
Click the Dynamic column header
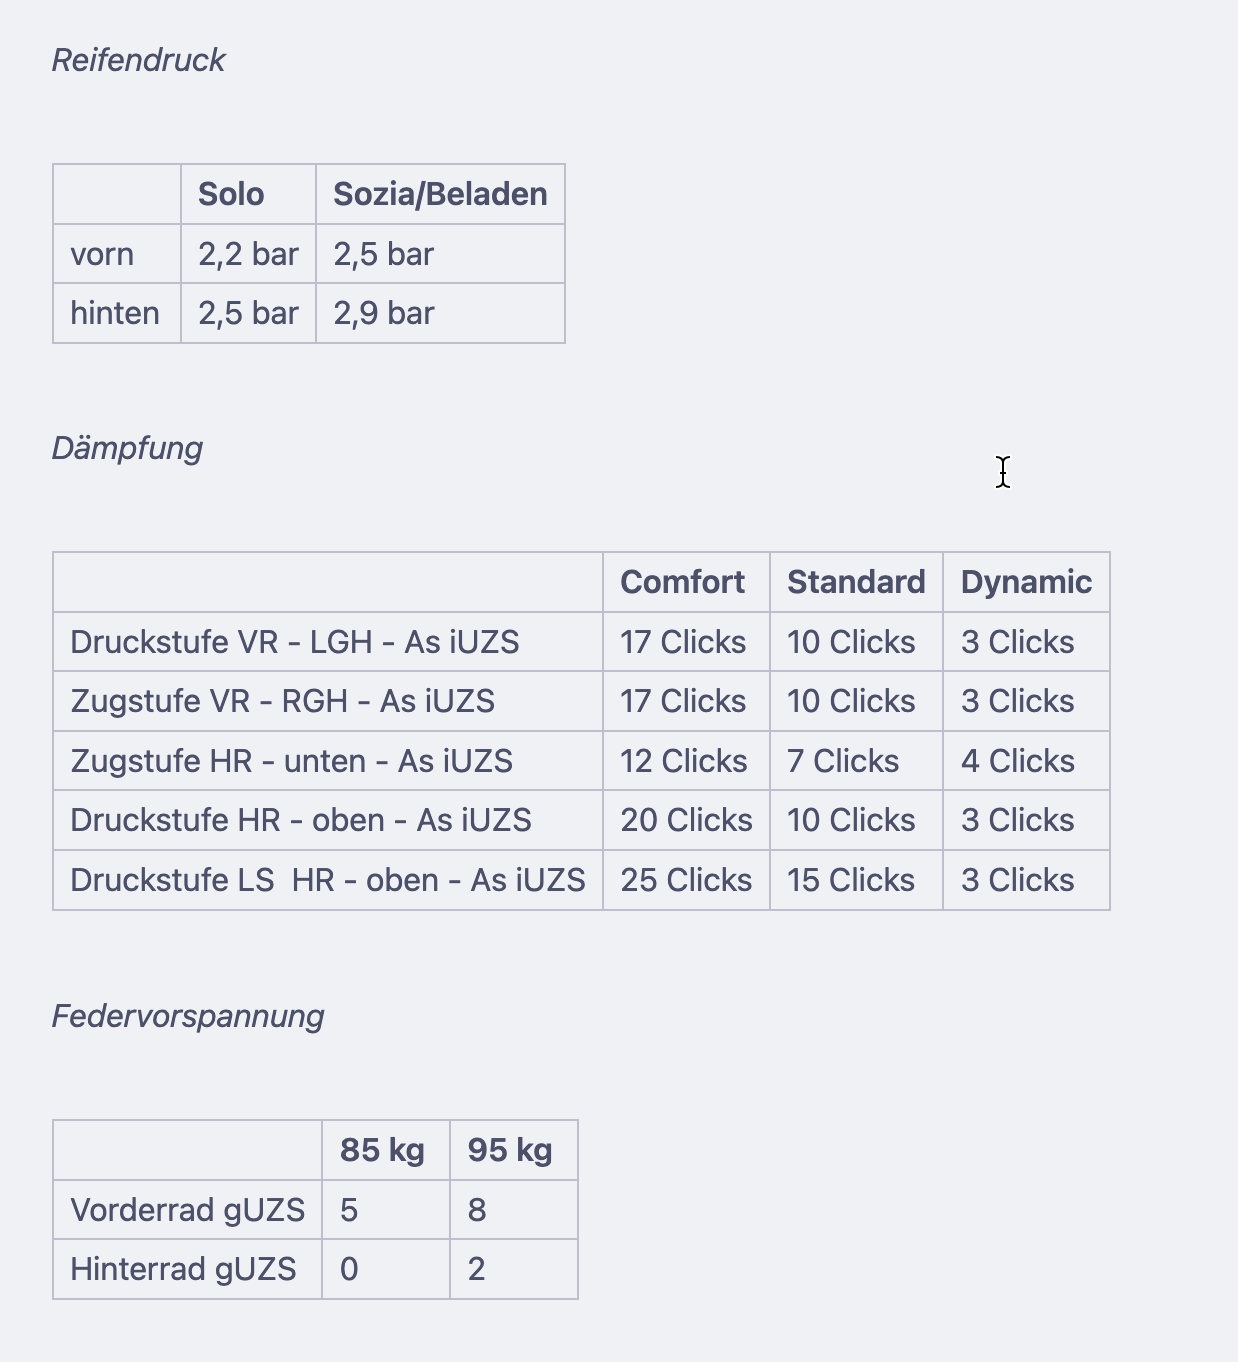(x=1026, y=582)
